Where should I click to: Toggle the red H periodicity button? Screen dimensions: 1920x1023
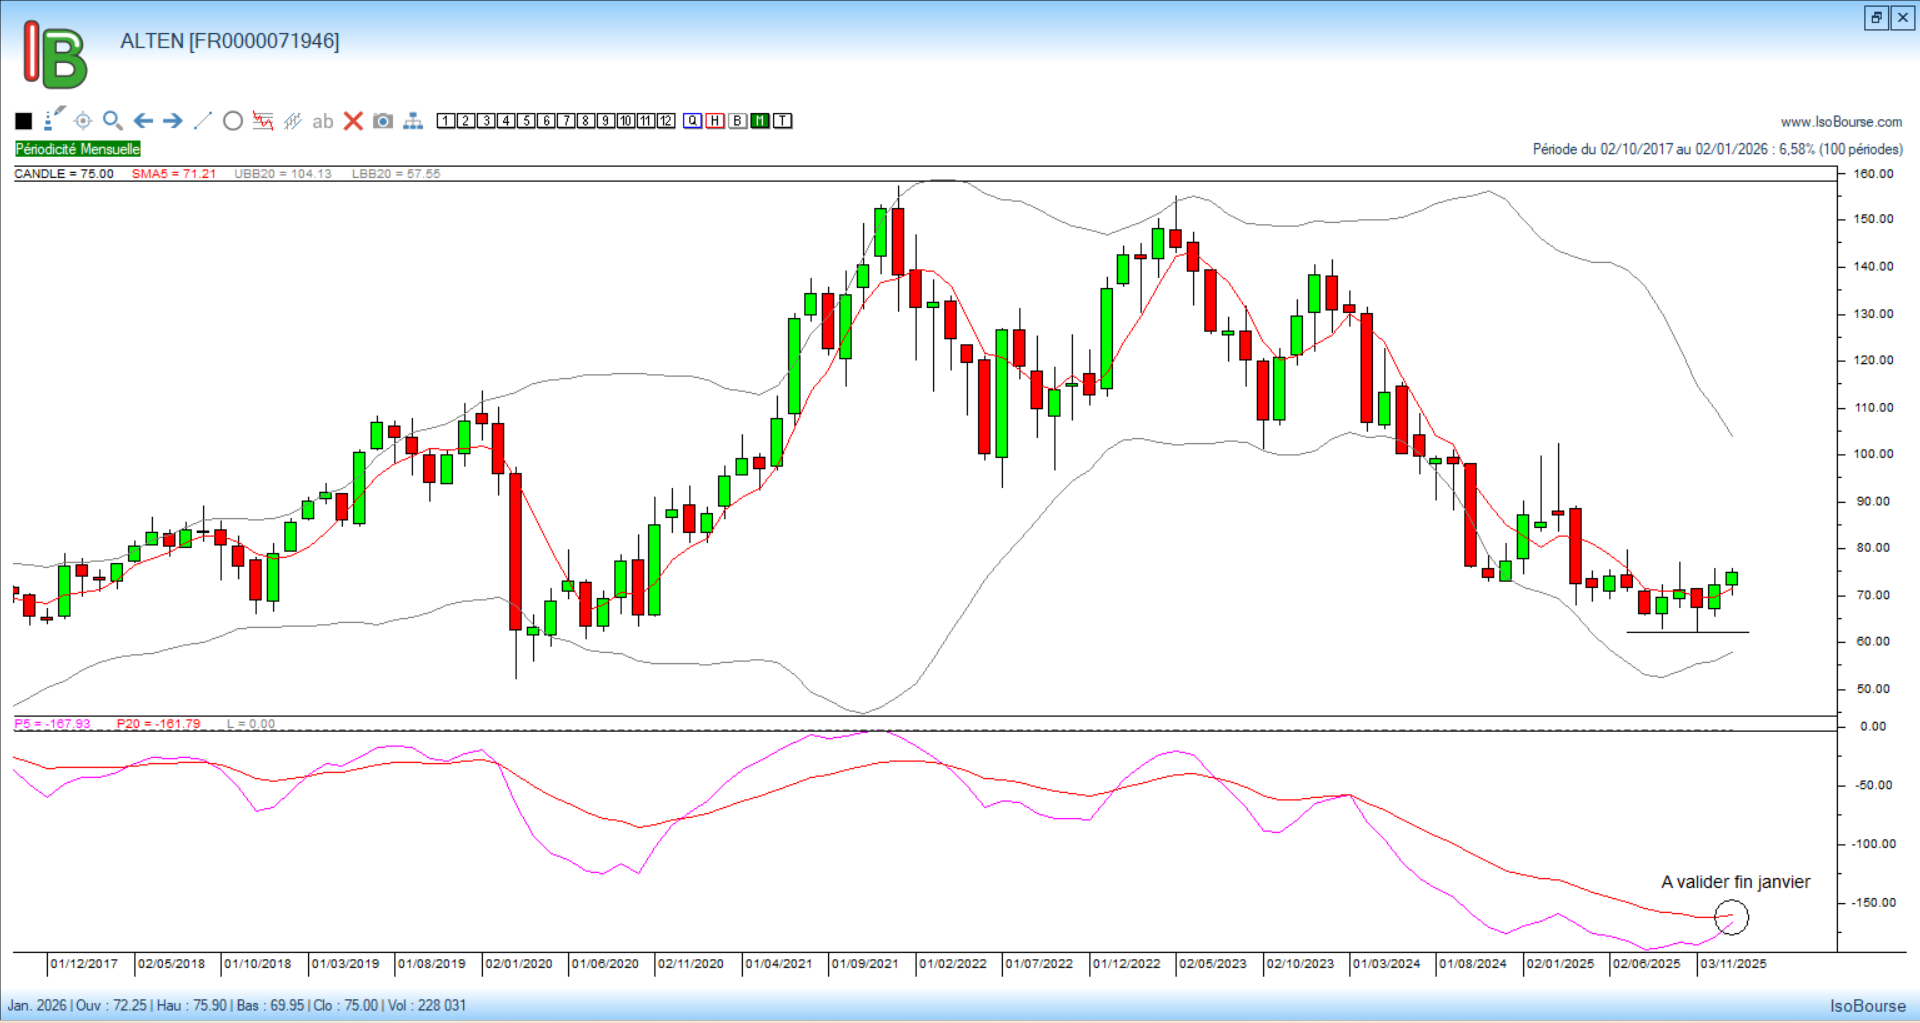(715, 121)
